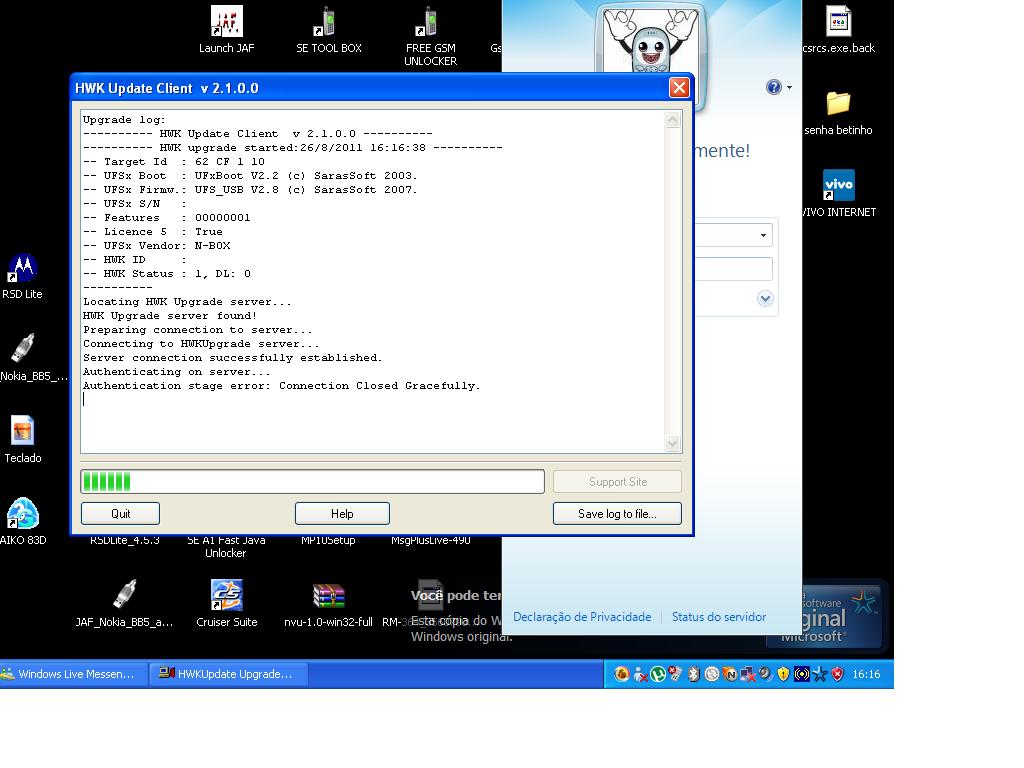This screenshot has width=1024, height=768.
Task: Click the "Authenticating on server..." log line
Action: [176, 372]
